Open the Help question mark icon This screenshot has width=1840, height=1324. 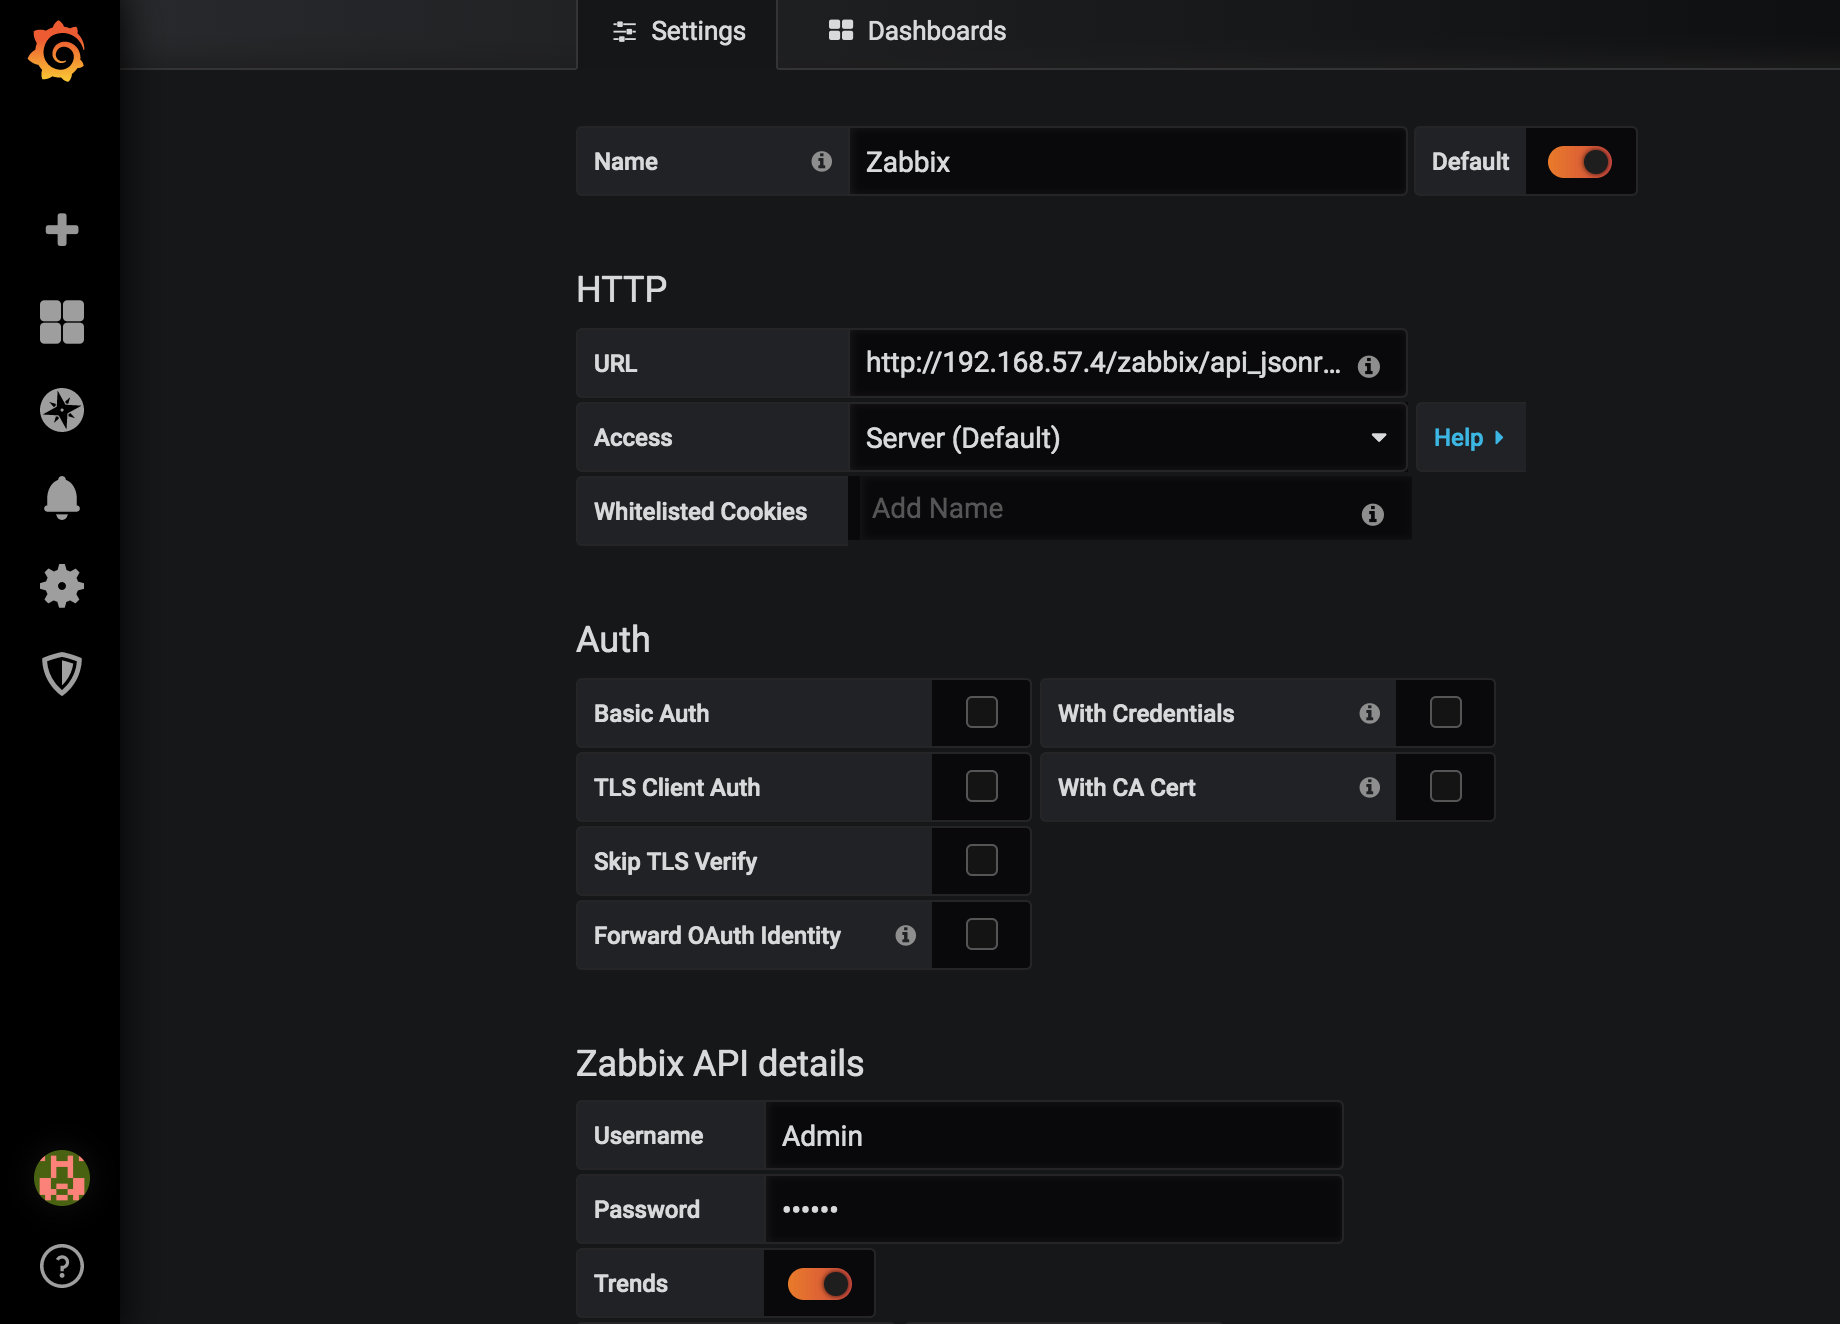pos(62,1266)
